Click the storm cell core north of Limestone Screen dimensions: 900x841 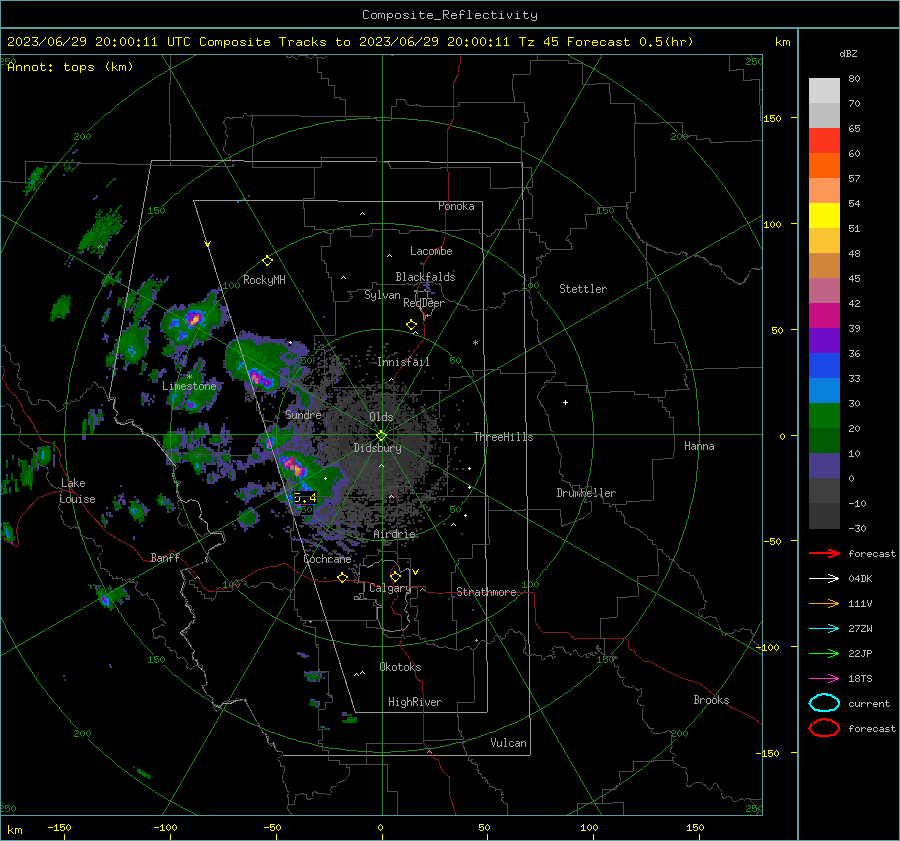pyautogui.click(x=193, y=318)
